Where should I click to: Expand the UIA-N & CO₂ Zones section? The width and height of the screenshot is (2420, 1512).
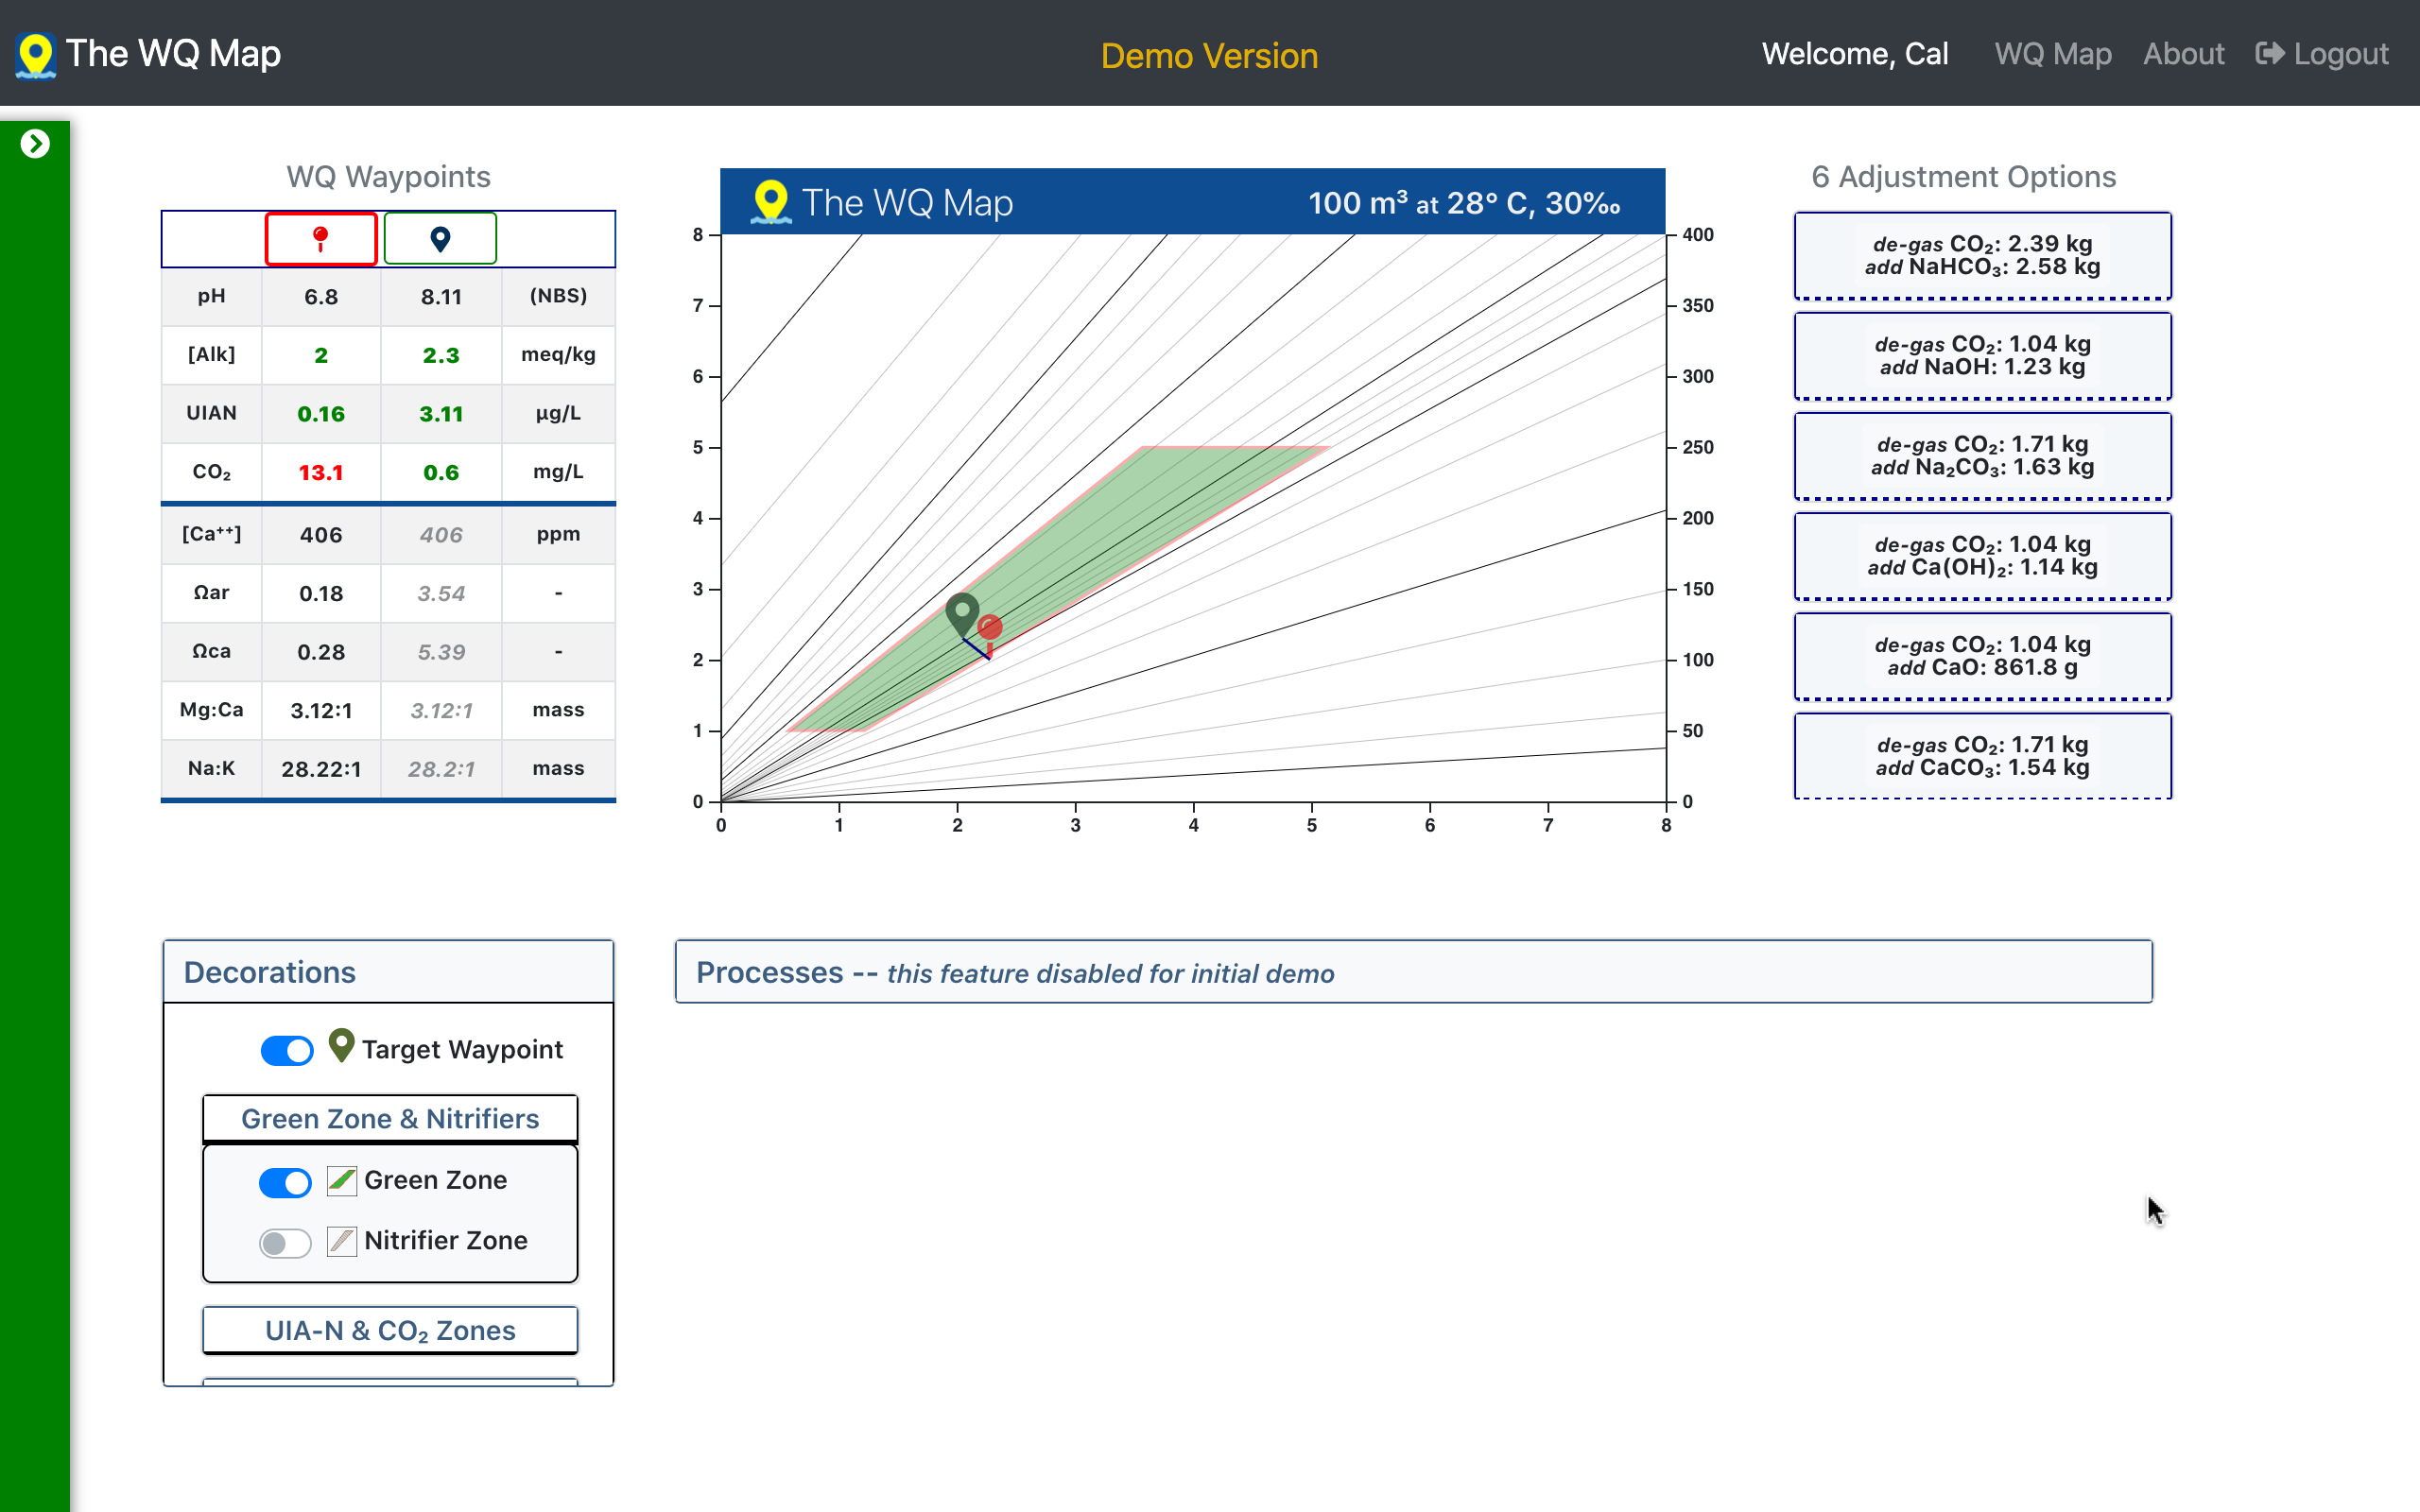pos(390,1330)
